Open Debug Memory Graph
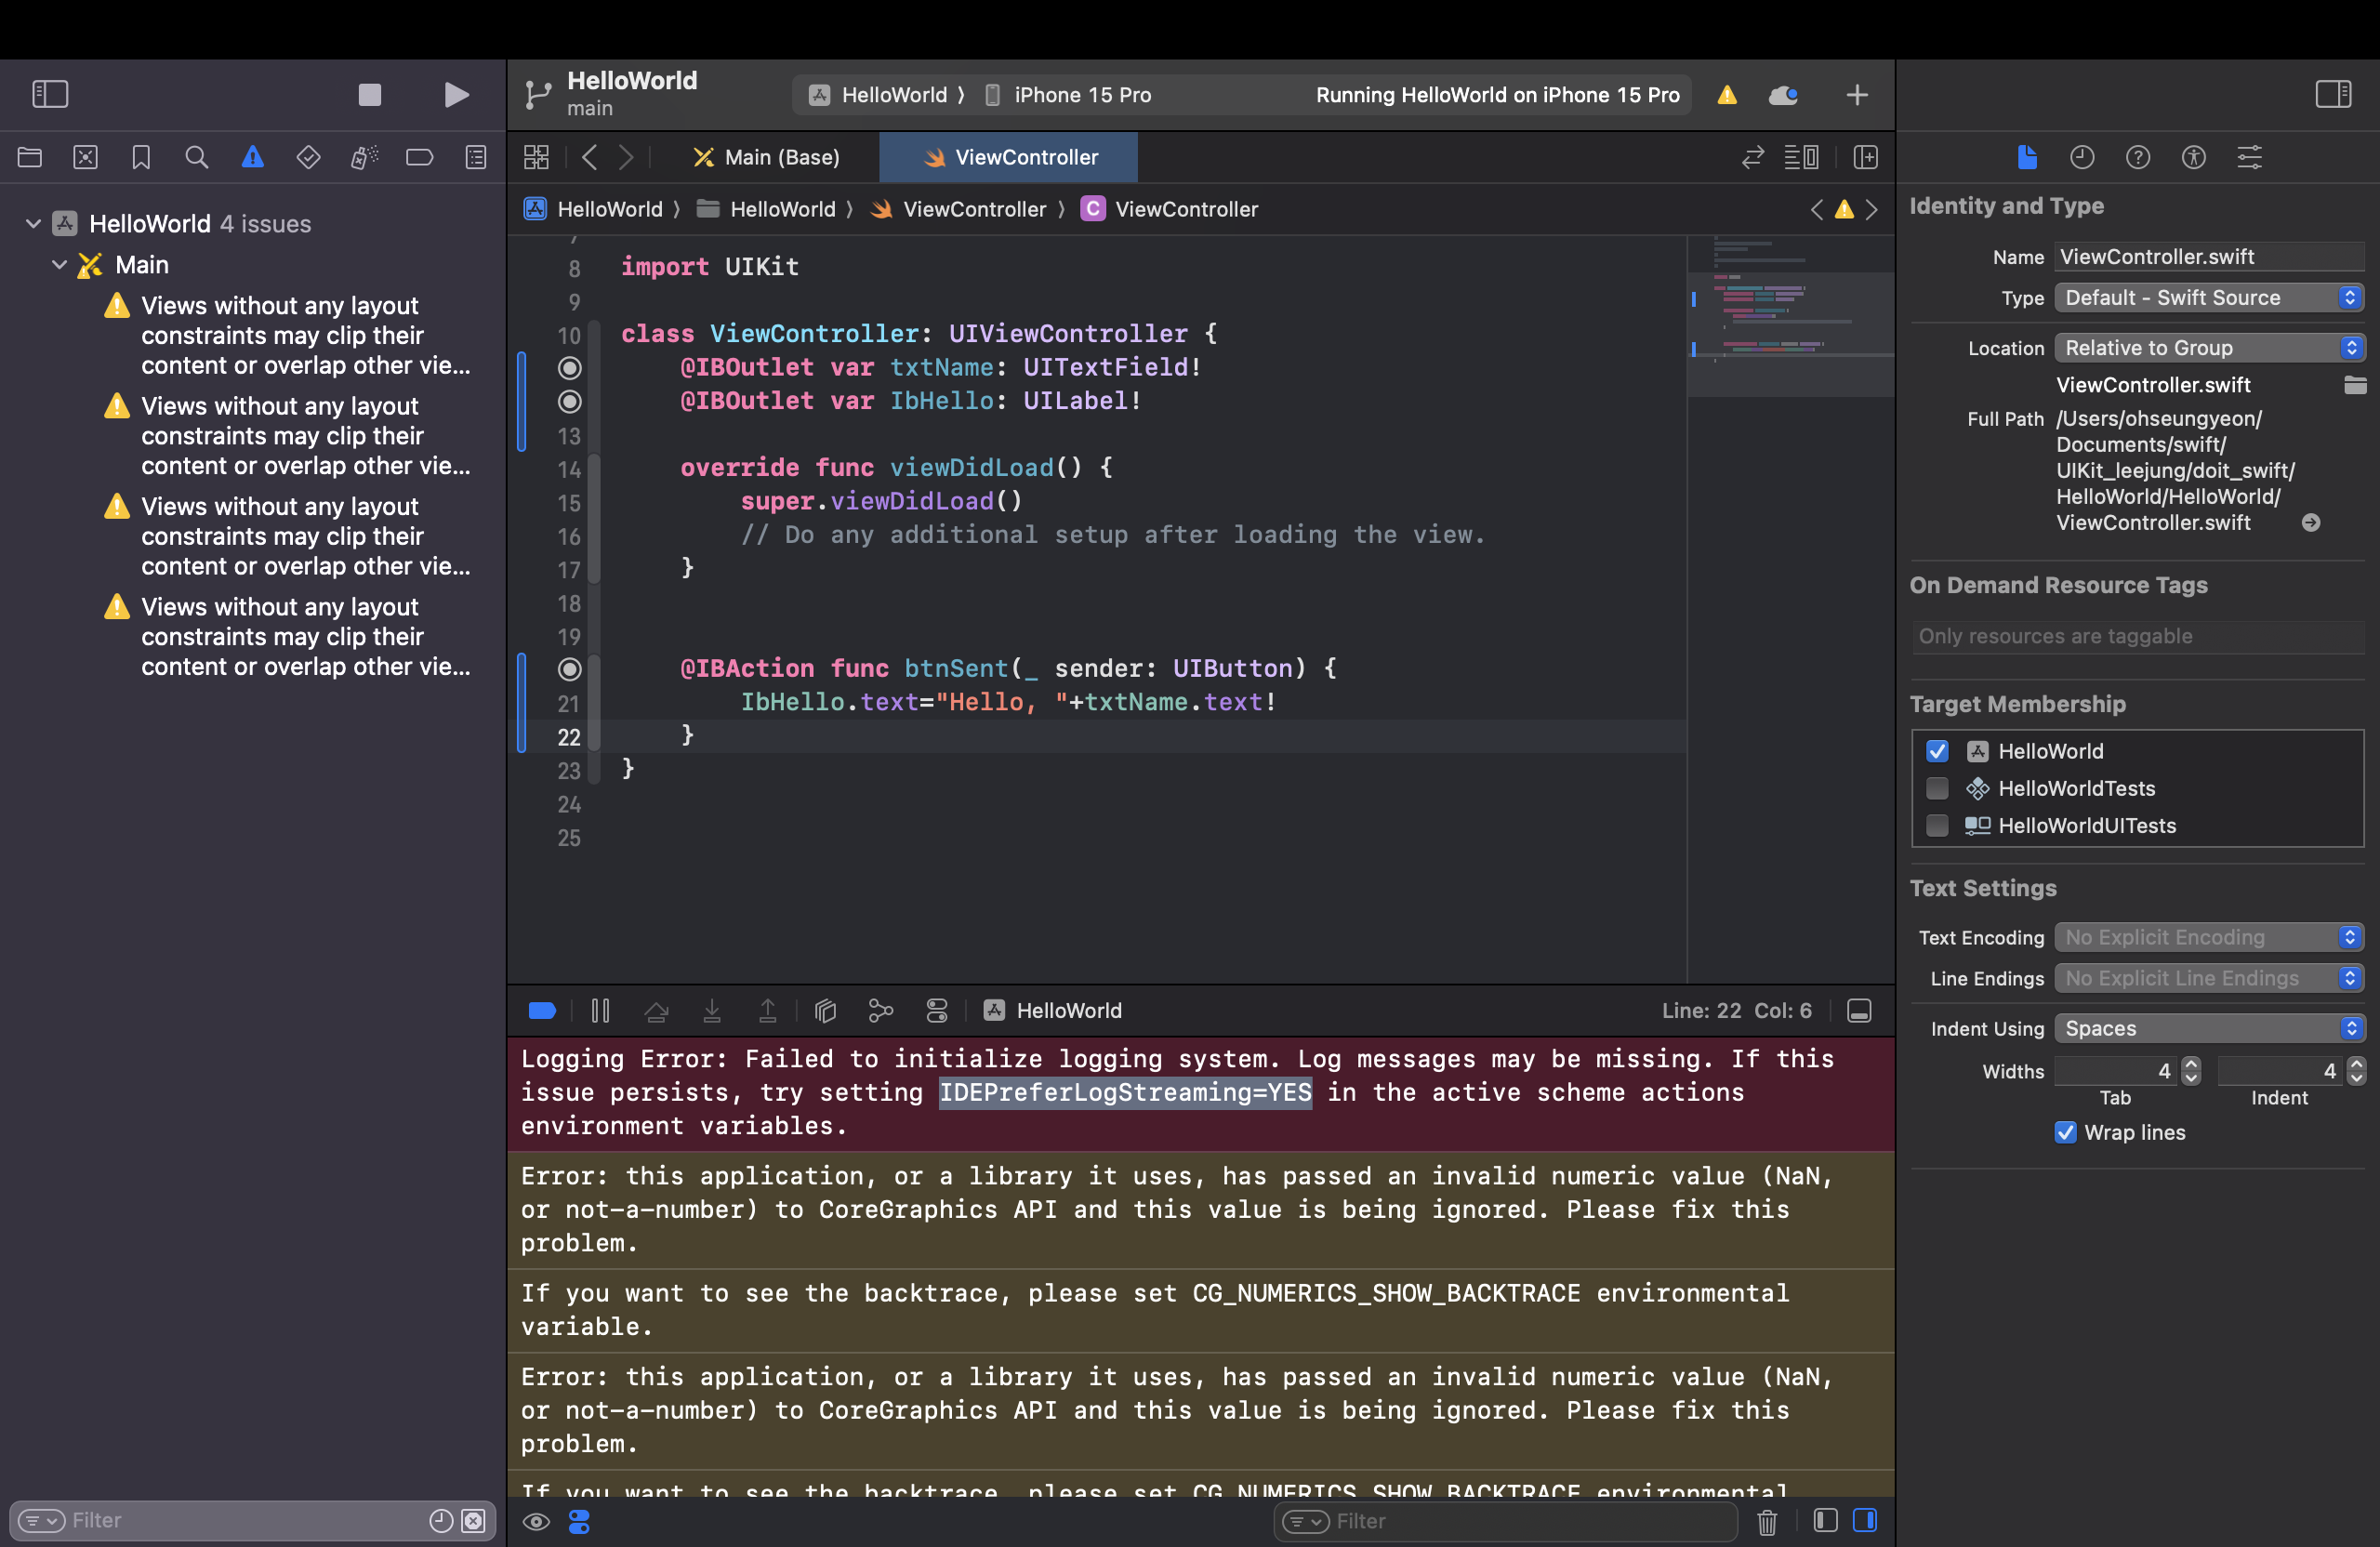Image resolution: width=2380 pixels, height=1547 pixels. tap(881, 1010)
